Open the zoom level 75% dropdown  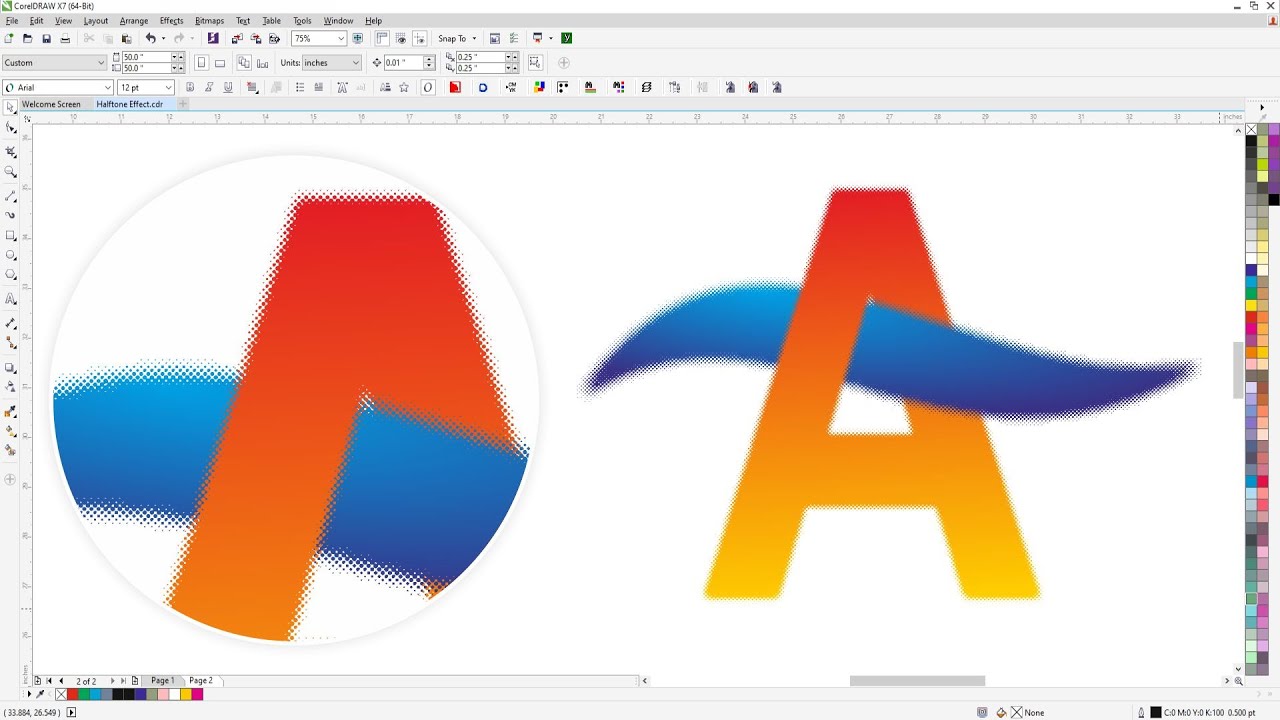pos(341,38)
